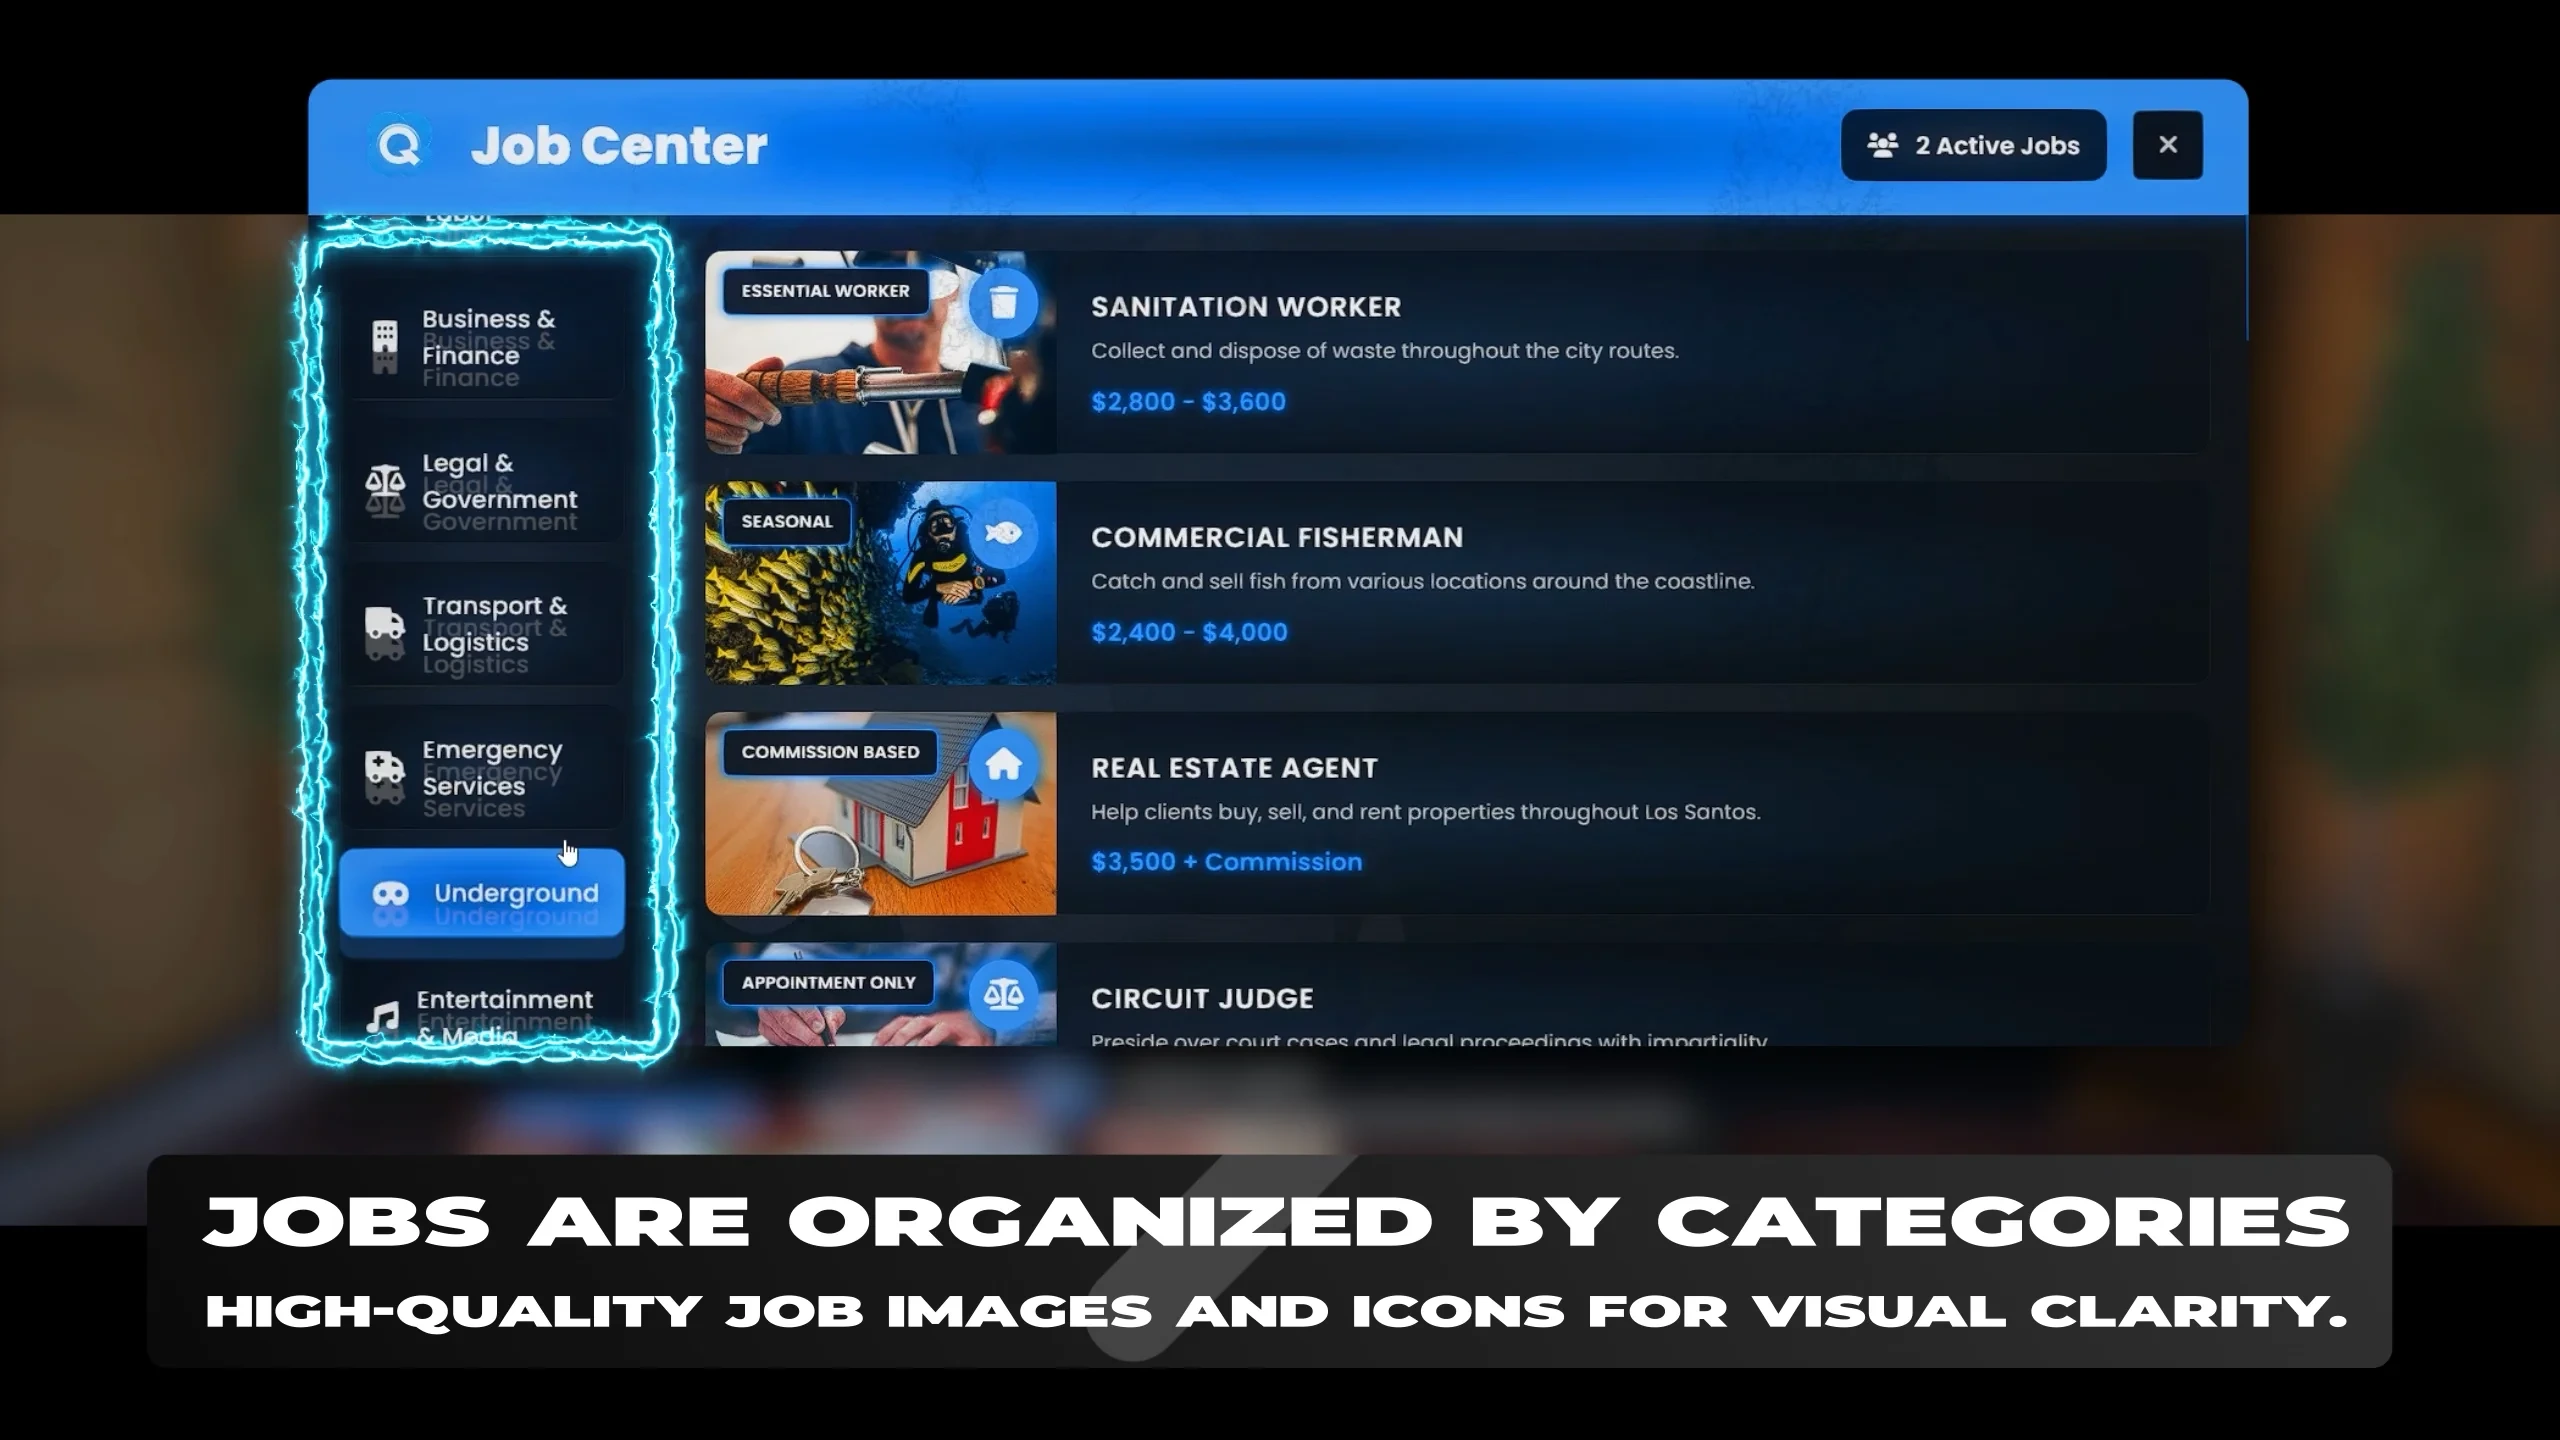Viewport: 2560px width, 1440px height.
Task: Open the Circuit Judge job image
Action: point(881,995)
